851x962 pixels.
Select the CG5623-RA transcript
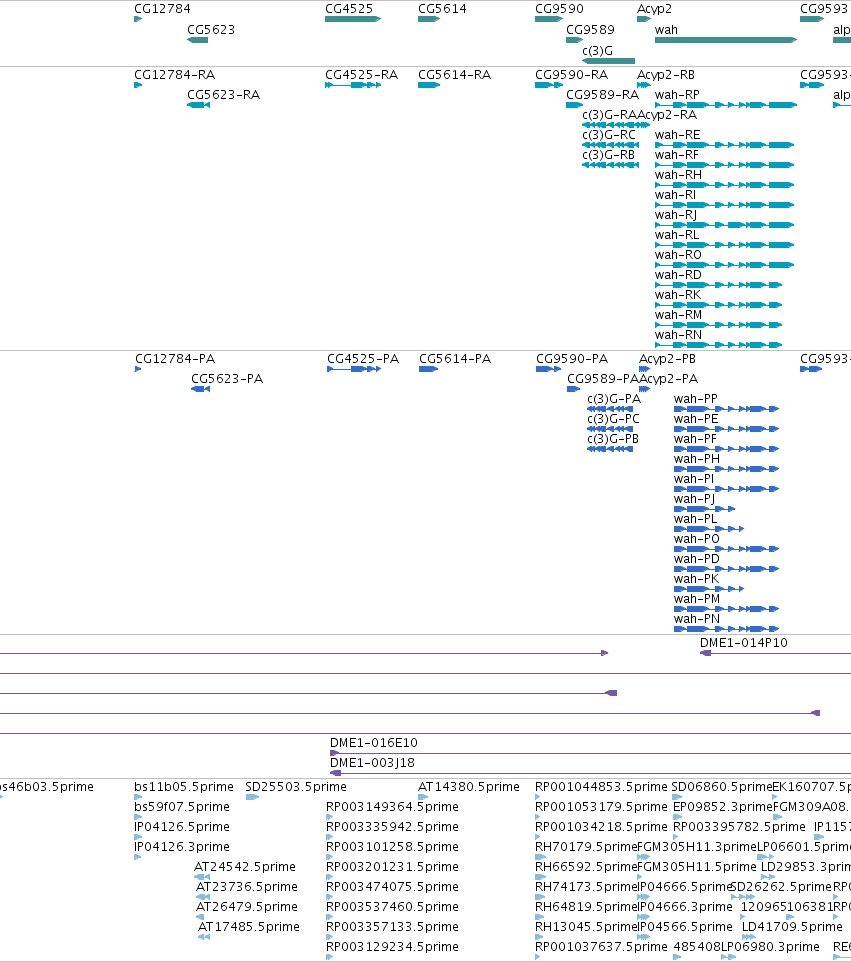click(x=198, y=105)
